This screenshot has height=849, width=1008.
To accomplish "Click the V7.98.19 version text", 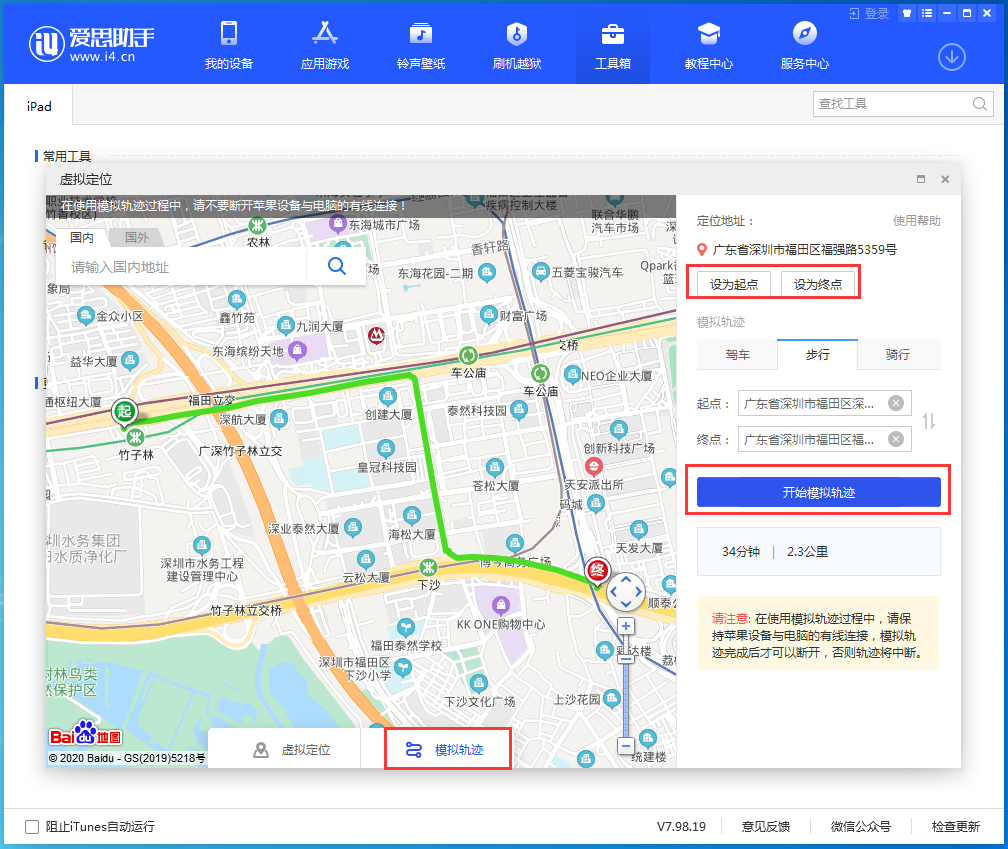I will pos(681,827).
